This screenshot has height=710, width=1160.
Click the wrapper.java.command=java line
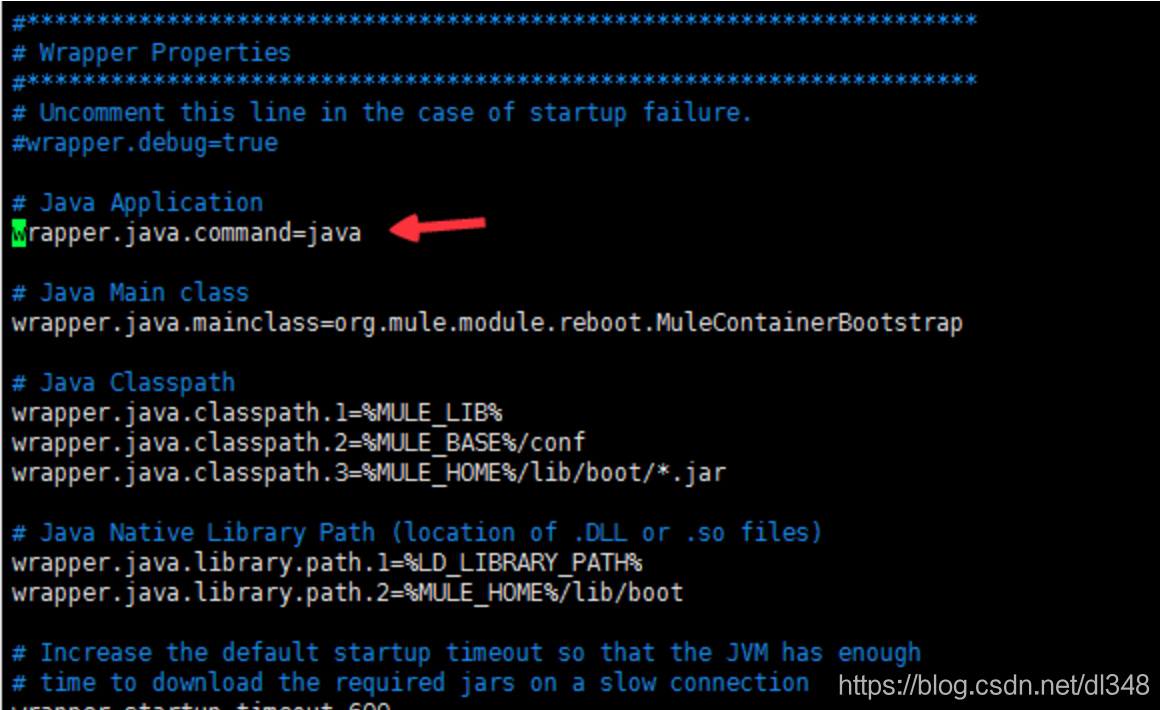tap(186, 234)
